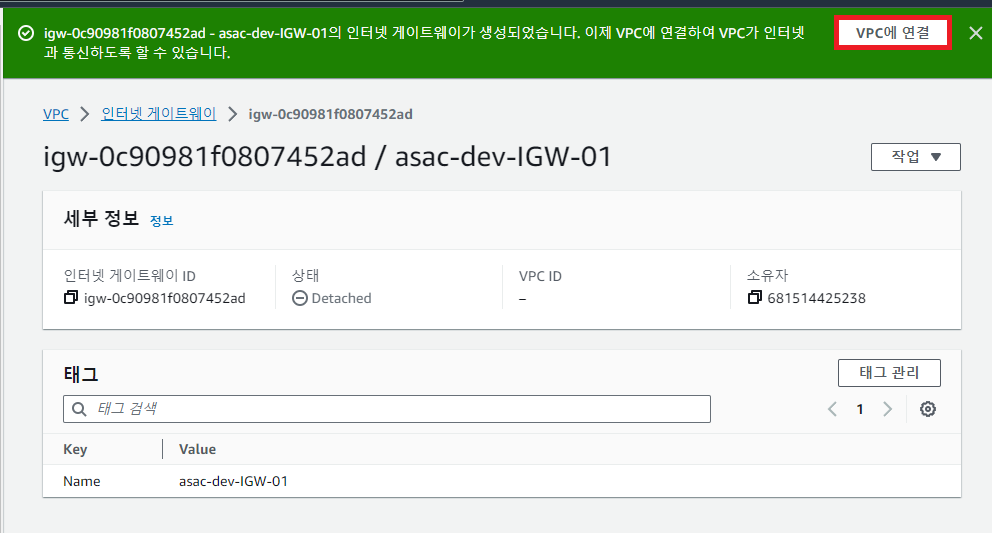Screen dimensions: 992x533
Task: Click the success checkmark icon in the banner
Action: (x=26, y=33)
